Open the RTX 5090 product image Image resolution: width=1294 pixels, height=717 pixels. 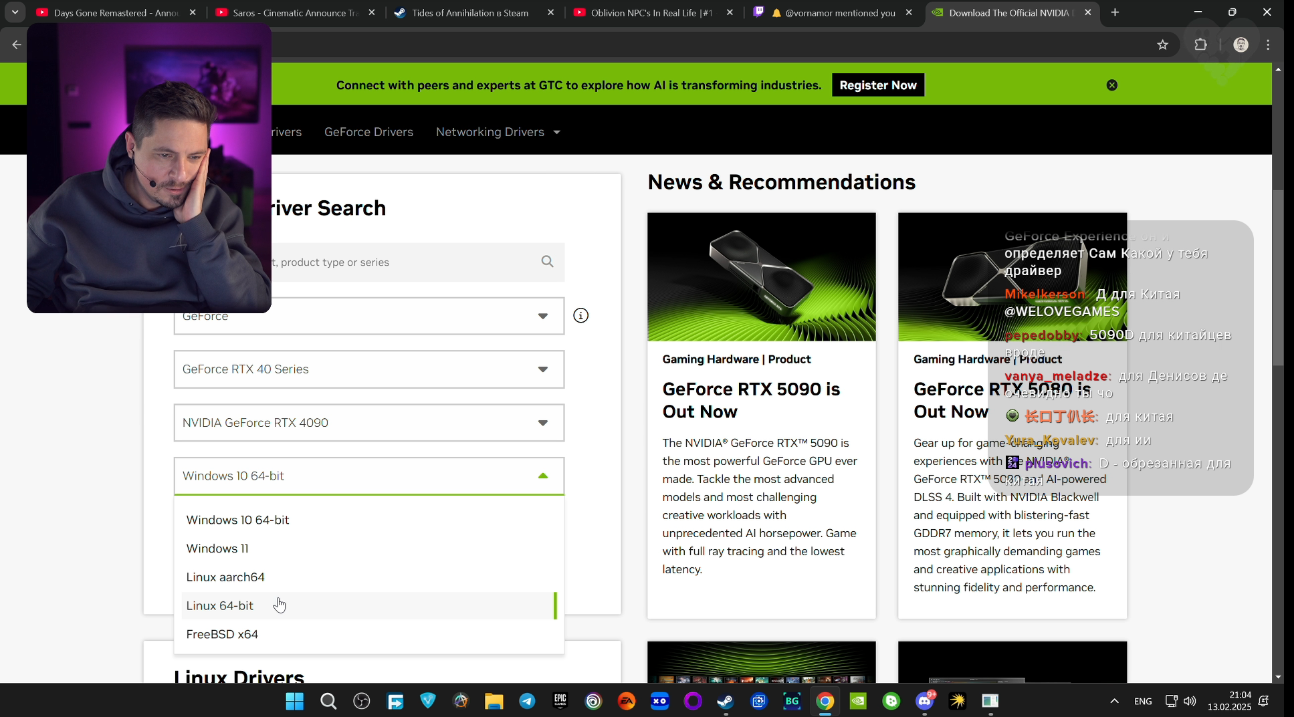(x=761, y=277)
